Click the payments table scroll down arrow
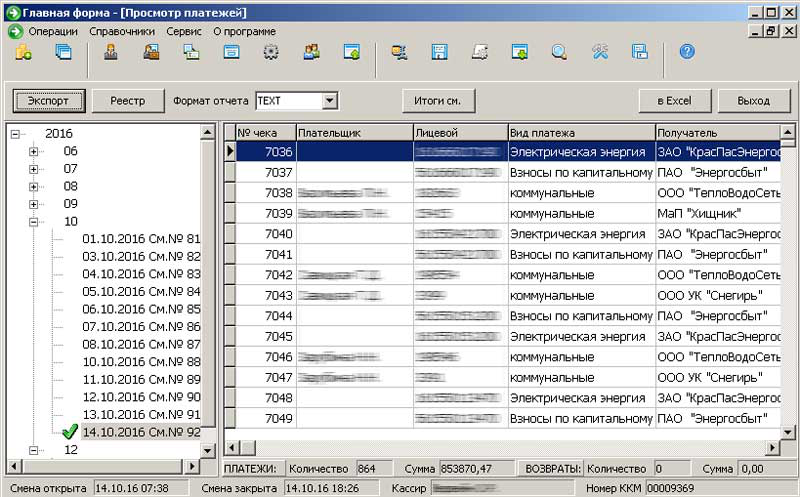This screenshot has width=800, height=497. (788, 433)
